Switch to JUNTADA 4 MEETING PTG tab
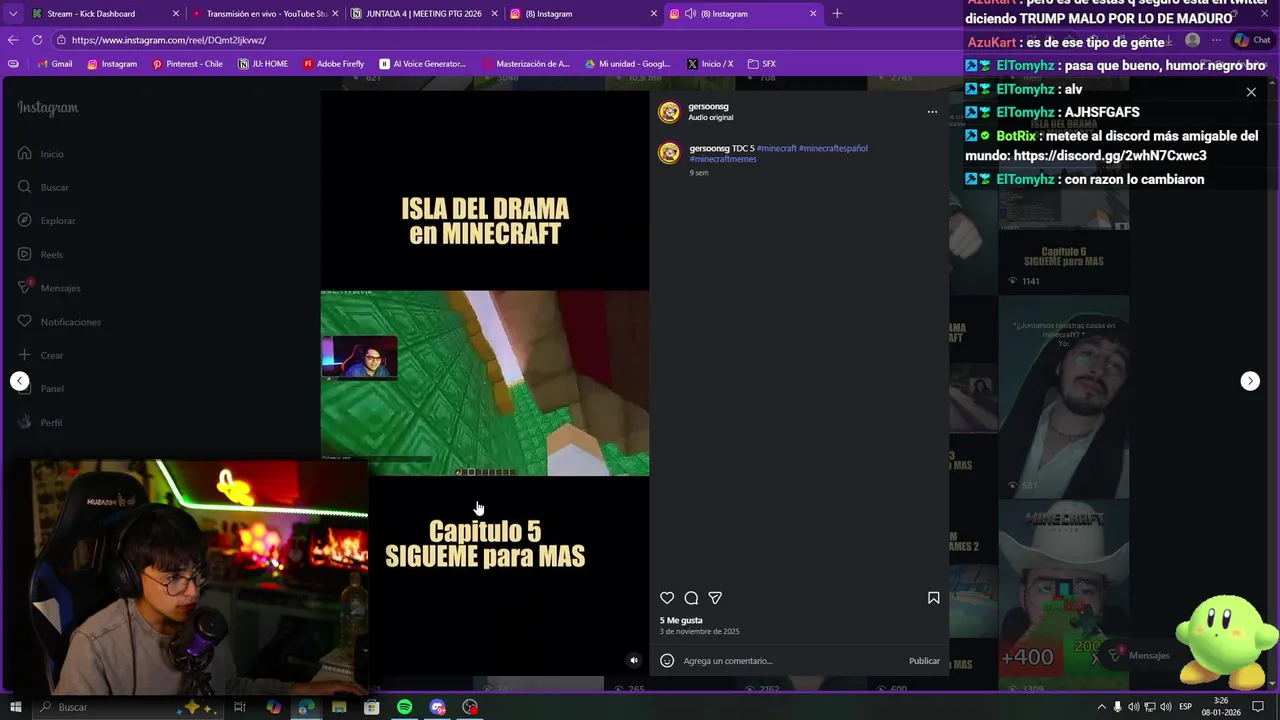Viewport: 1280px width, 720px height. pos(424,14)
